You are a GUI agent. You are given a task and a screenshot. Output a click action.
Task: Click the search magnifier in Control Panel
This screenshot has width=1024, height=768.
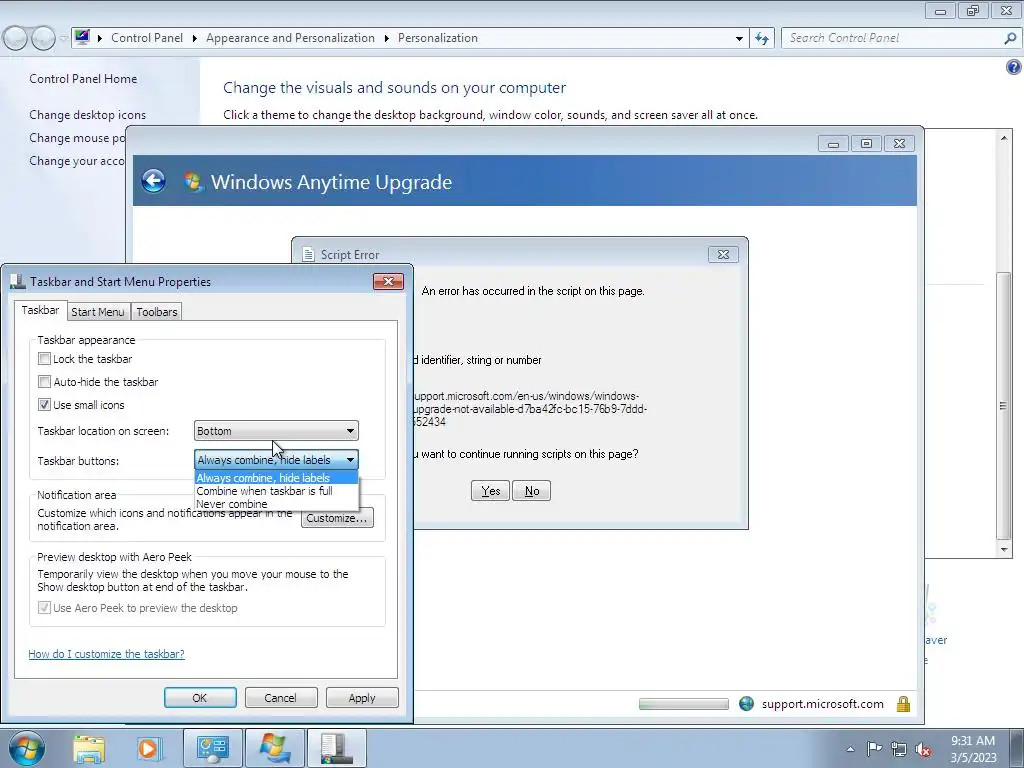[x=1010, y=38]
